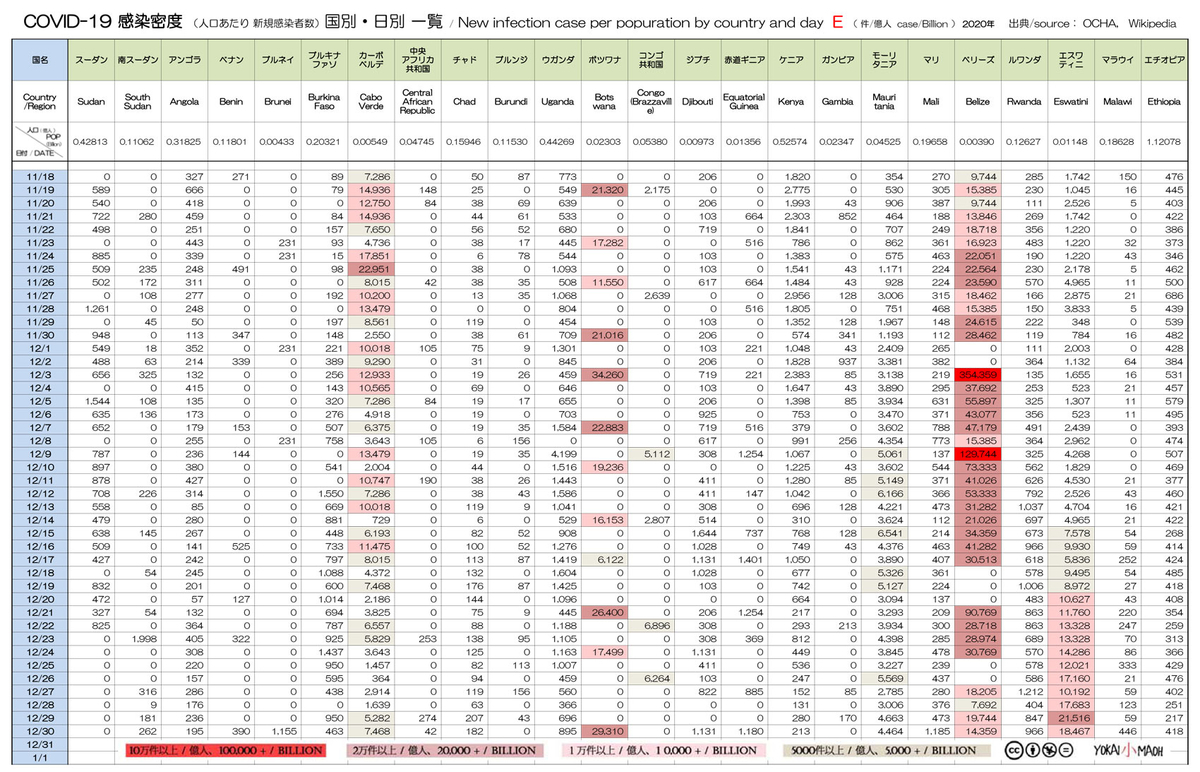
Task: Click Sudan population value 0.42813
Action: pos(91,142)
